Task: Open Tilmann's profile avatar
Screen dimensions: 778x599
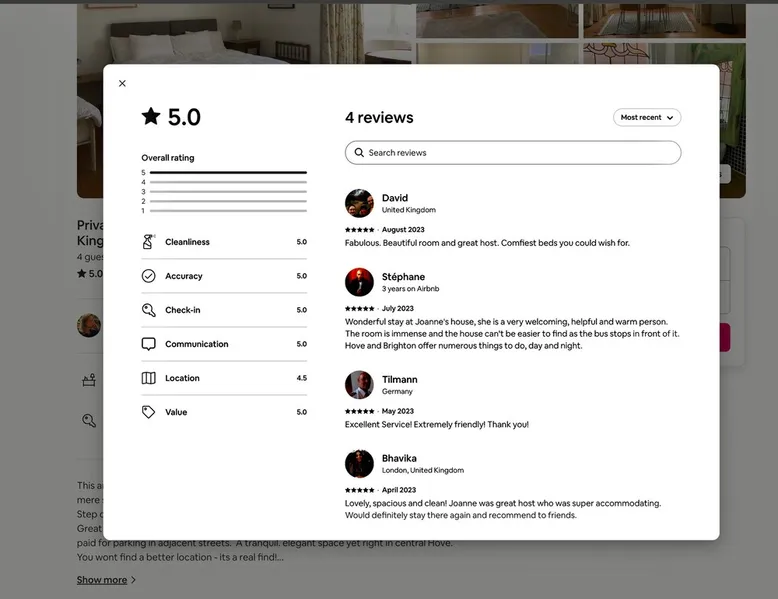Action: click(x=359, y=385)
